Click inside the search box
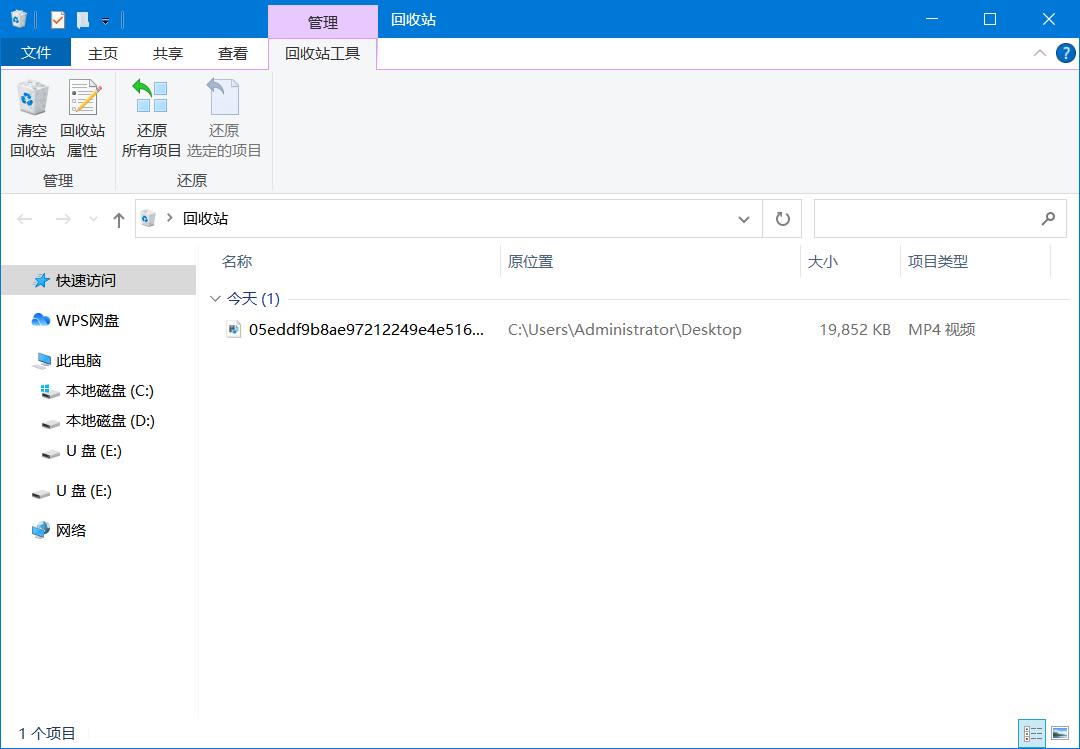This screenshot has height=749, width=1080. tap(930, 218)
